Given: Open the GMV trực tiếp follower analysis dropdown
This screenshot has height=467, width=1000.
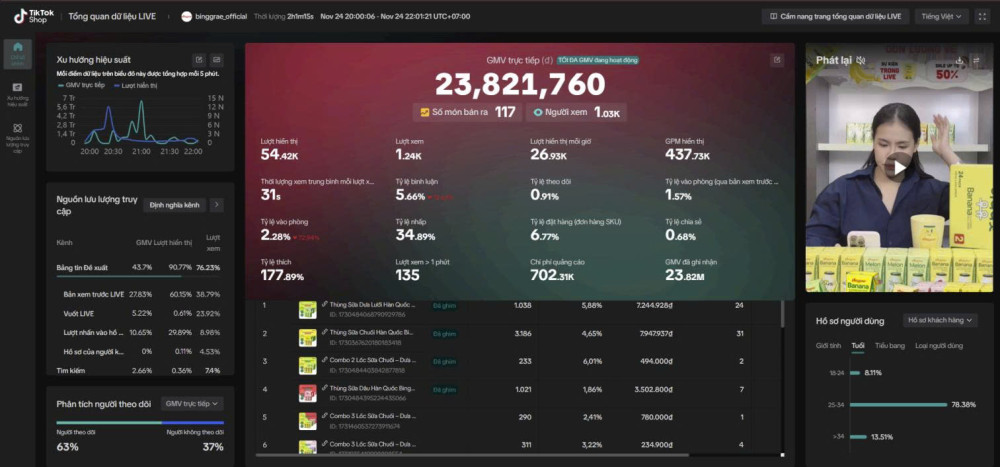Looking at the screenshot, I should coord(193,404).
